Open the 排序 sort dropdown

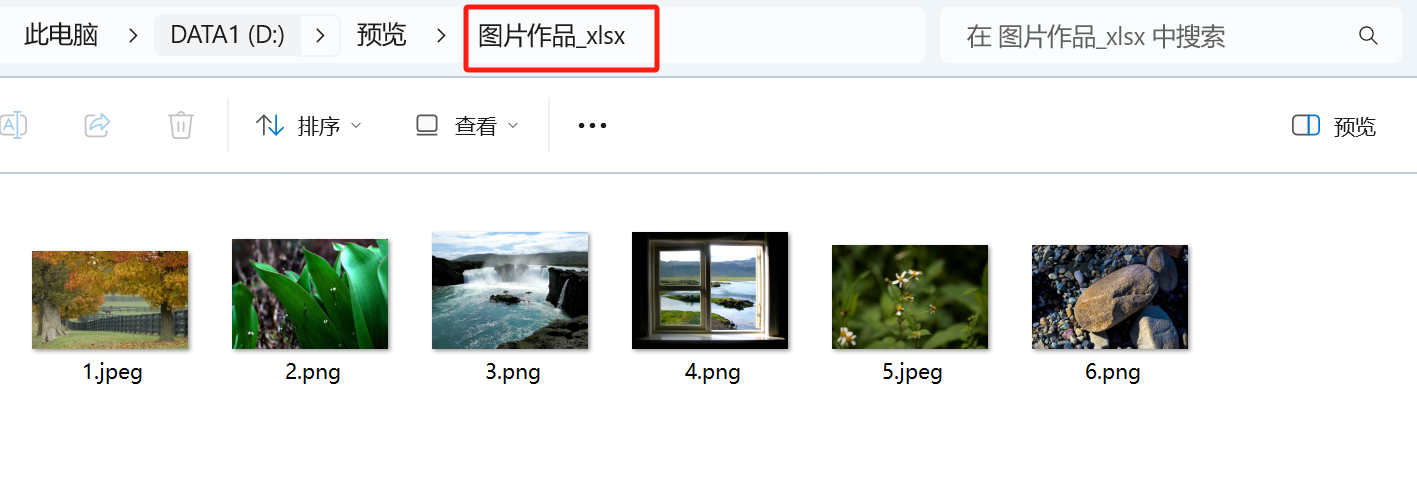309,126
